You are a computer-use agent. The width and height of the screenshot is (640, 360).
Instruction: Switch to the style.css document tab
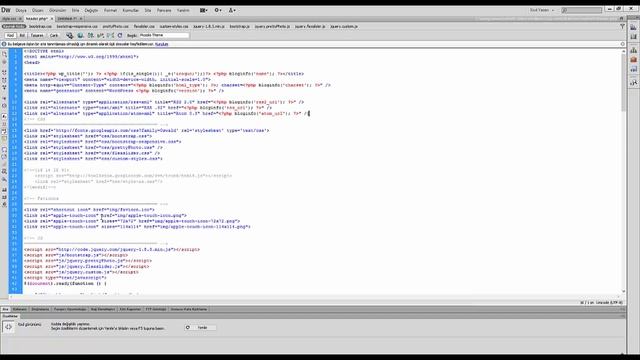[x=9, y=19]
